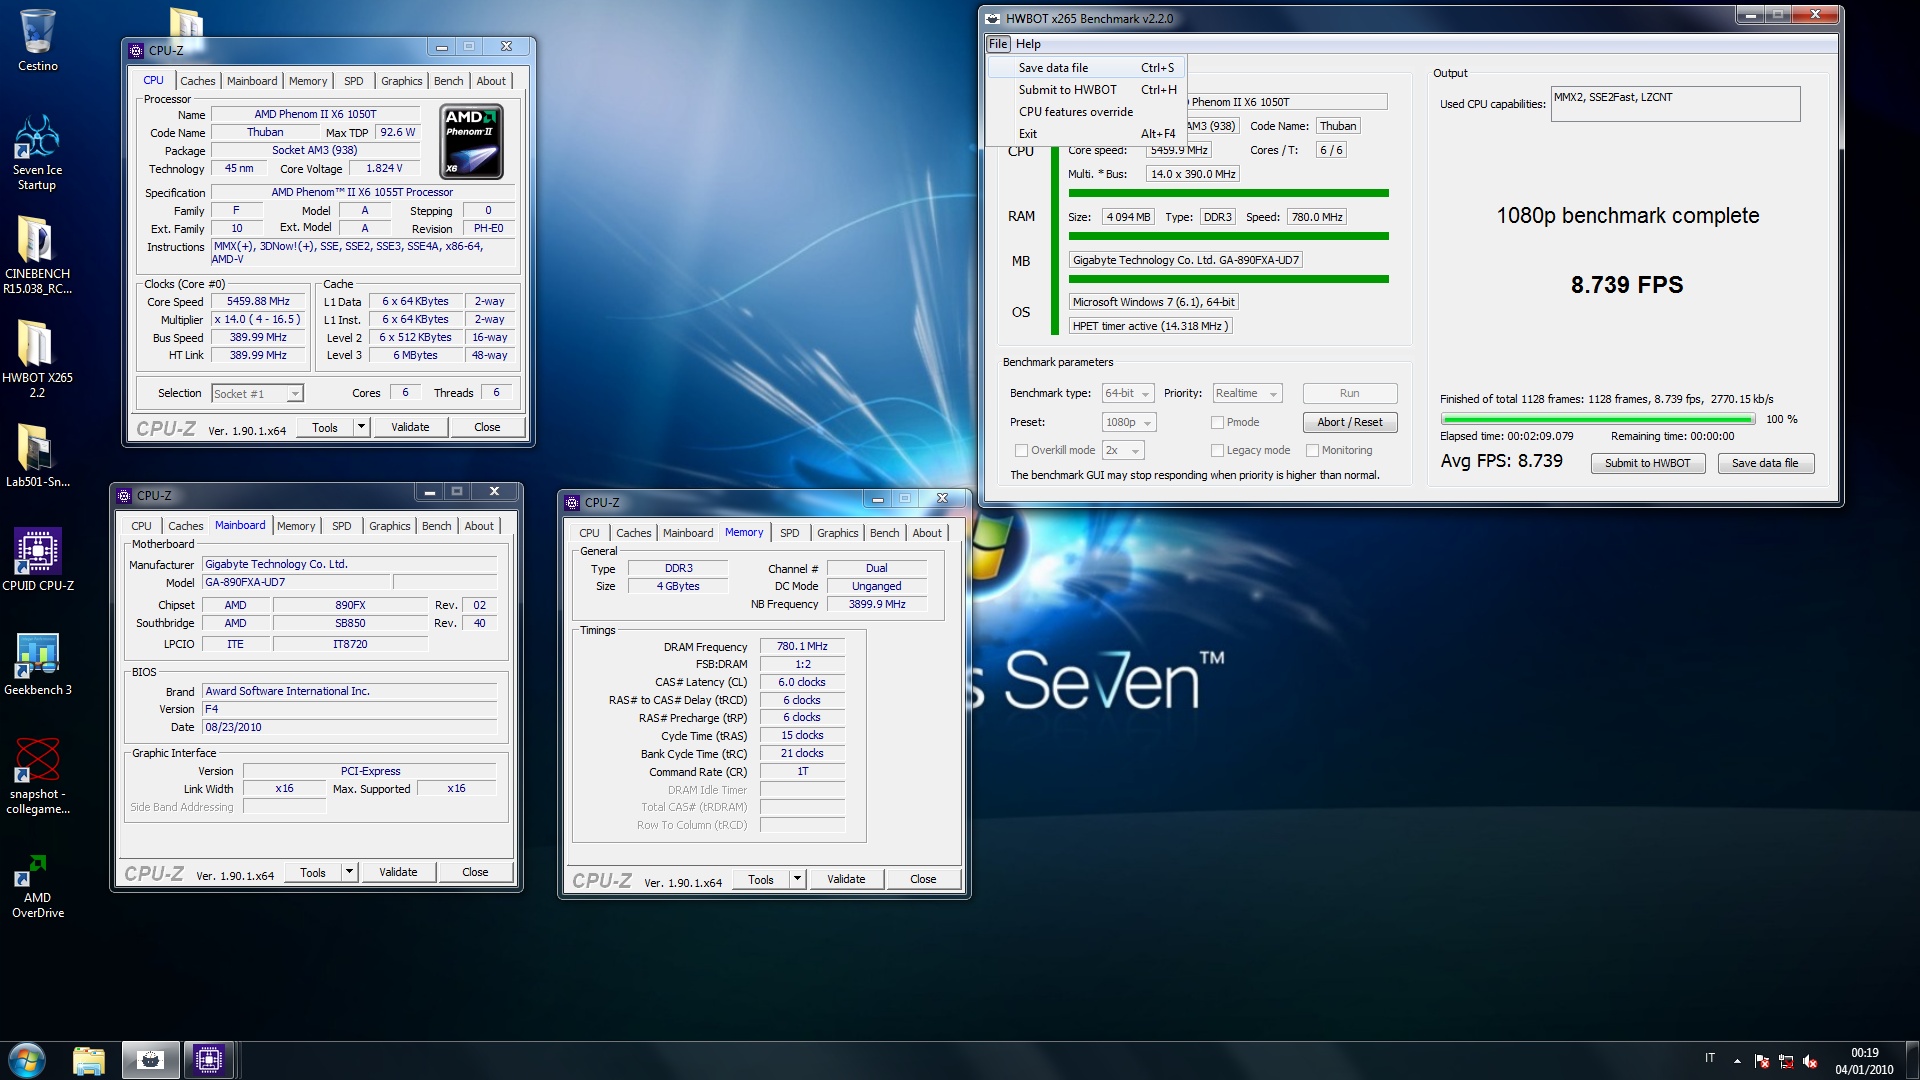
Task: Click the Submit to HWBOT button
Action: [1647, 463]
